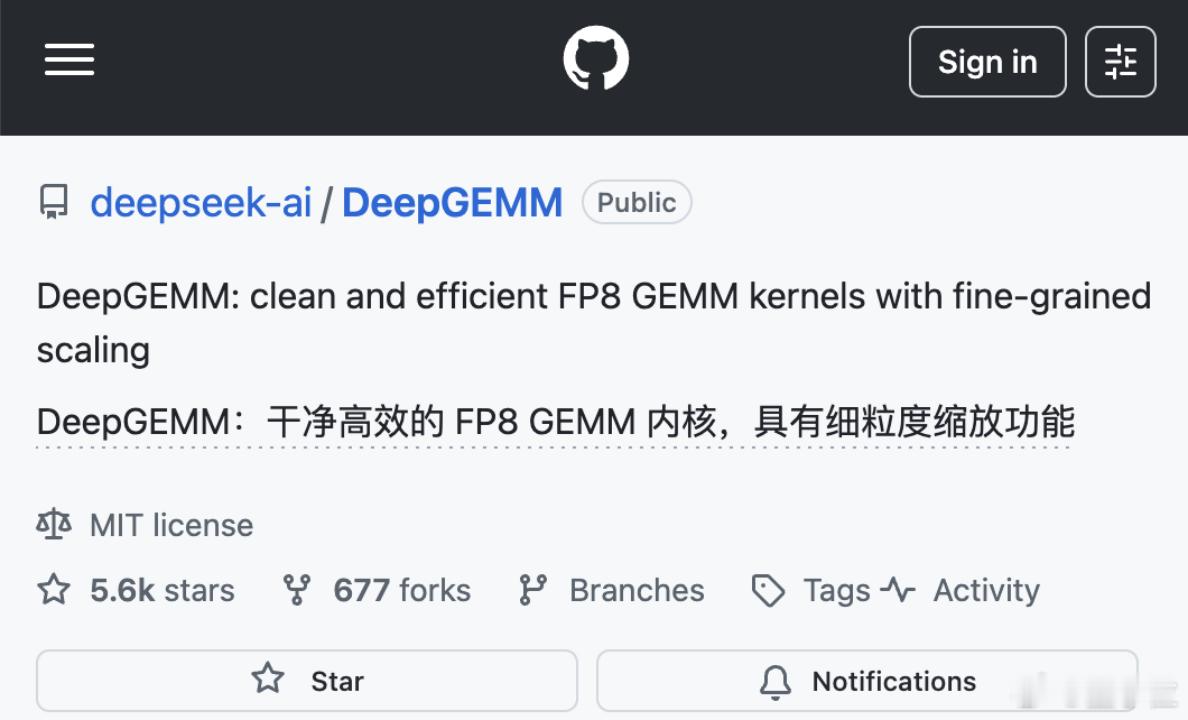Open the appearance settings sliders icon
This screenshot has width=1188, height=720.
pos(1120,61)
